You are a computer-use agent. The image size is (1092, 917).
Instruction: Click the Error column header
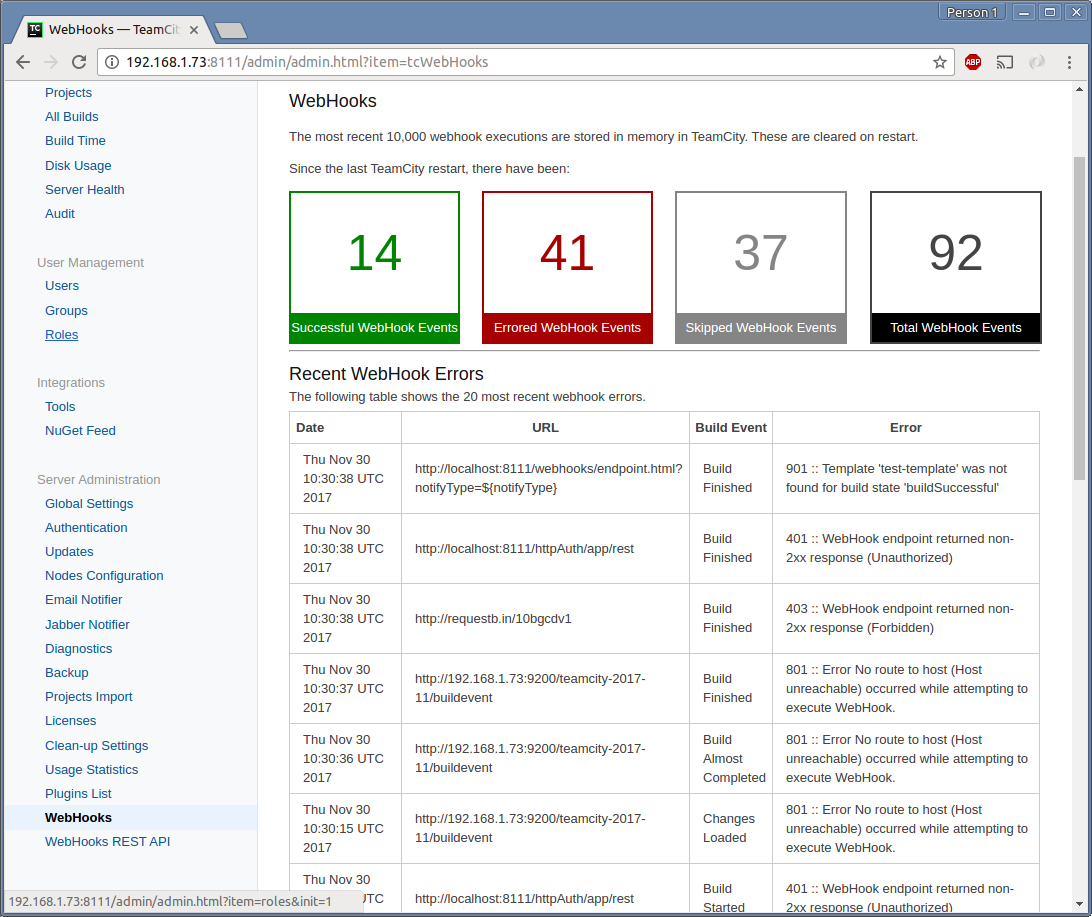905,428
